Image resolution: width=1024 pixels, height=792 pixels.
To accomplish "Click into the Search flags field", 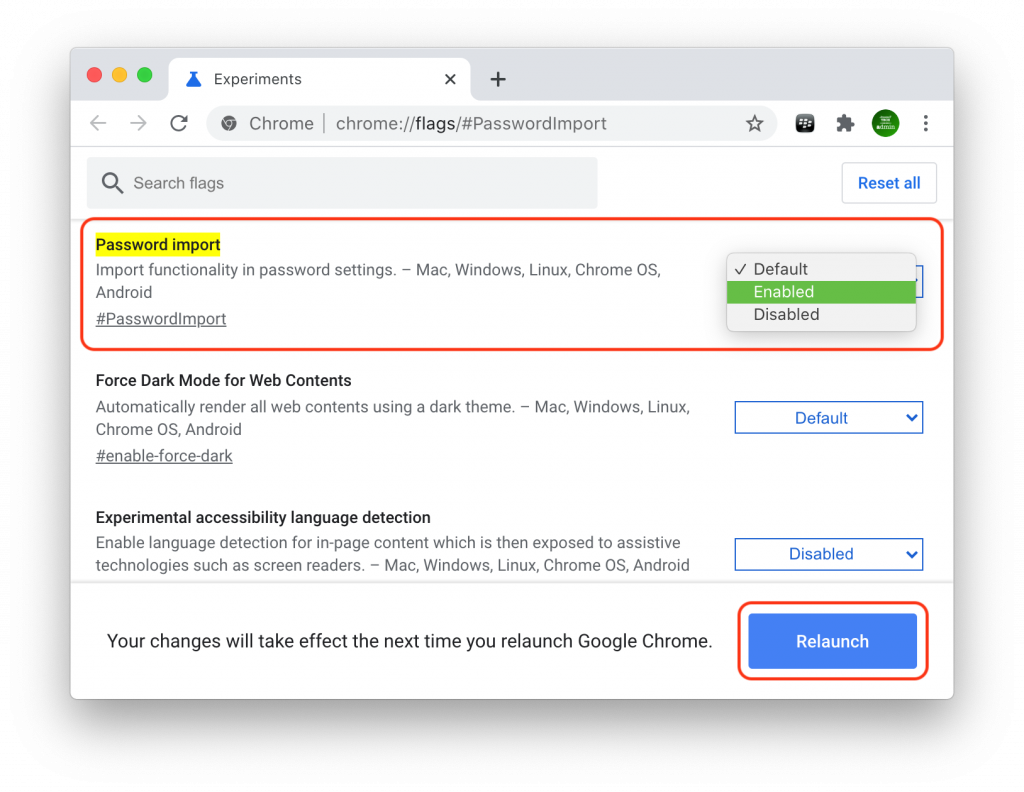I will 350,183.
